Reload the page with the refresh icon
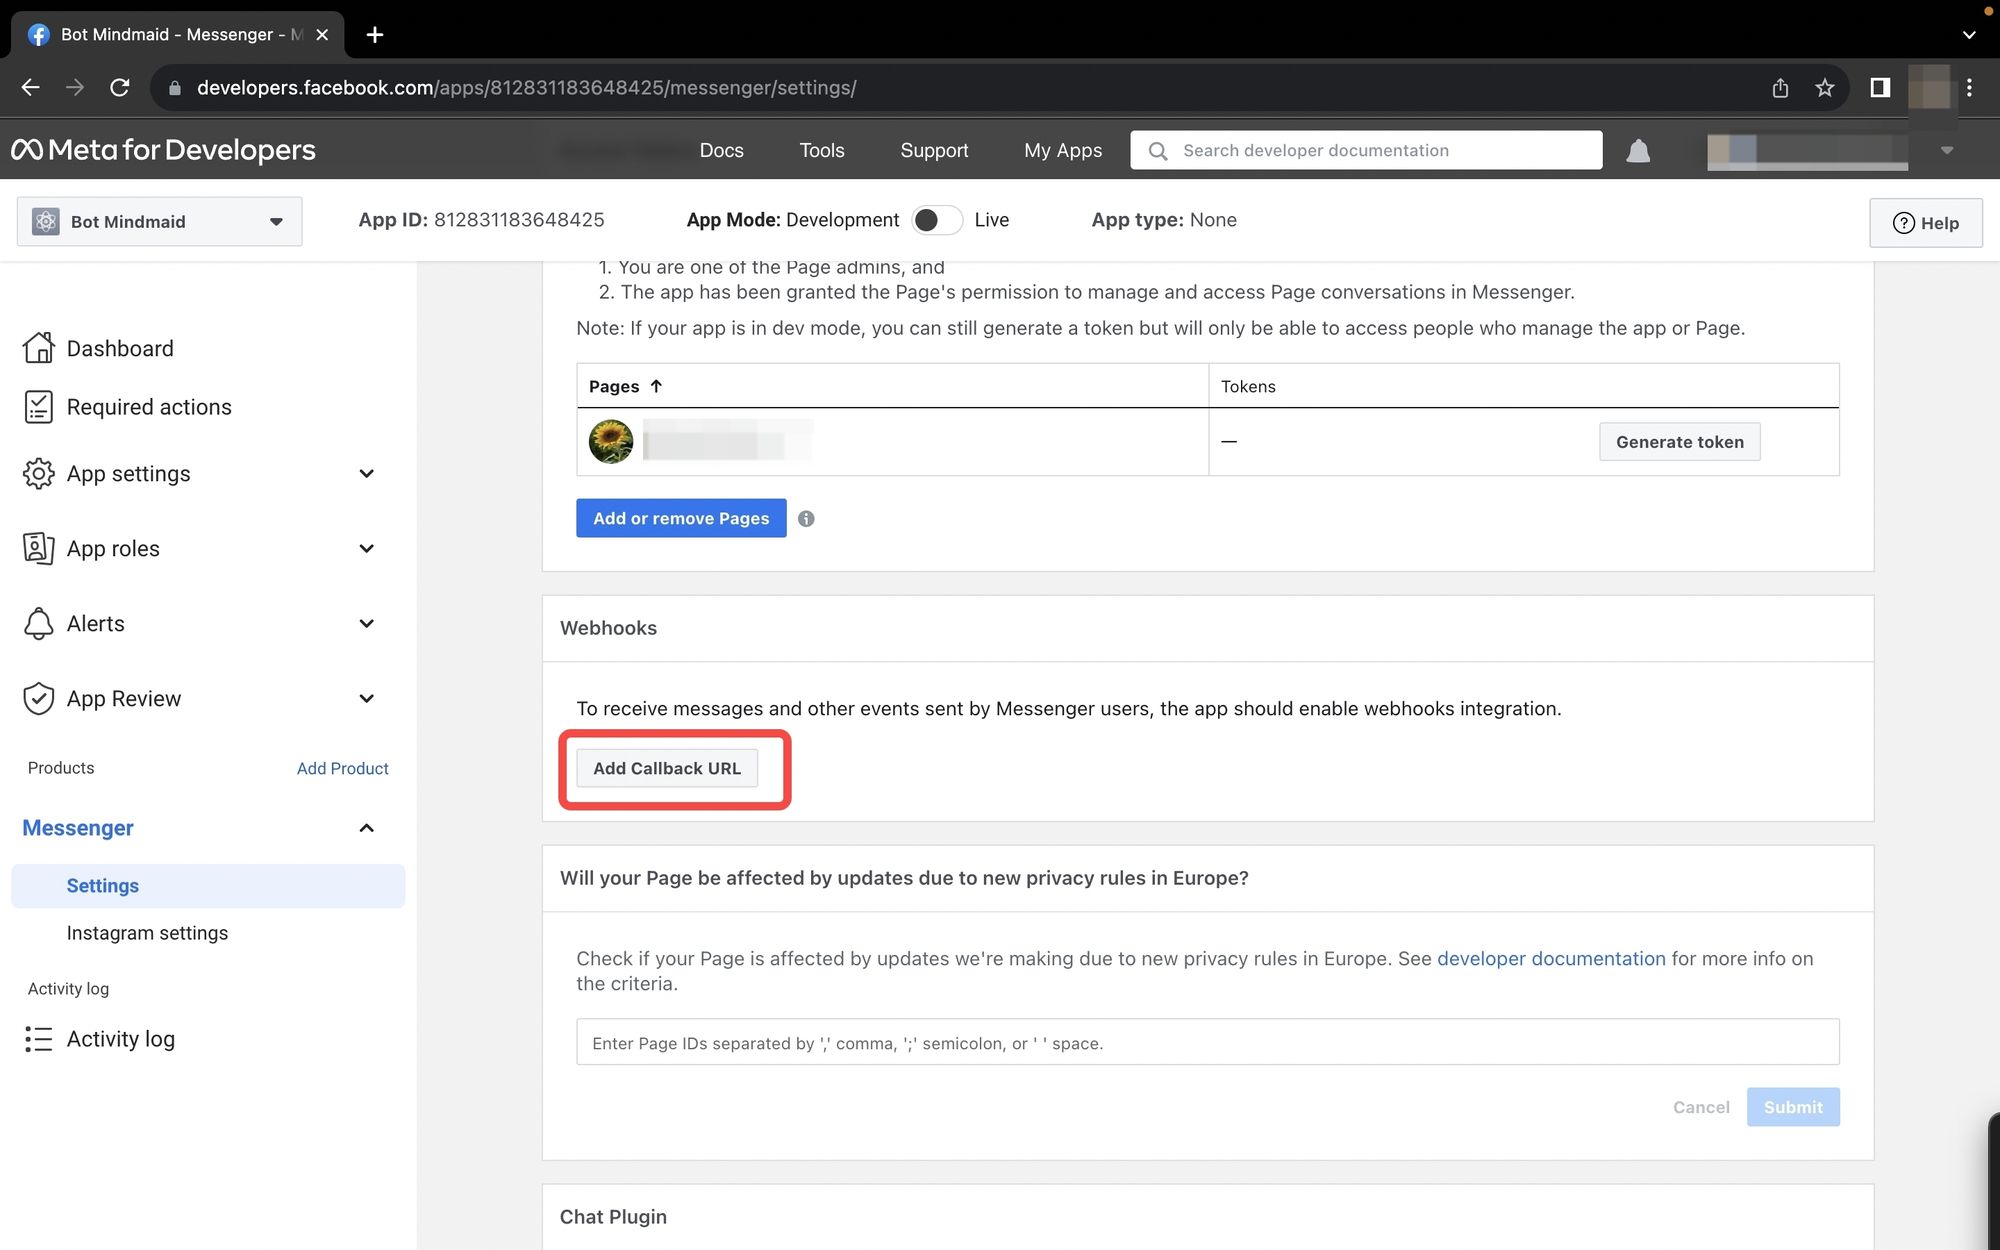 click(119, 88)
